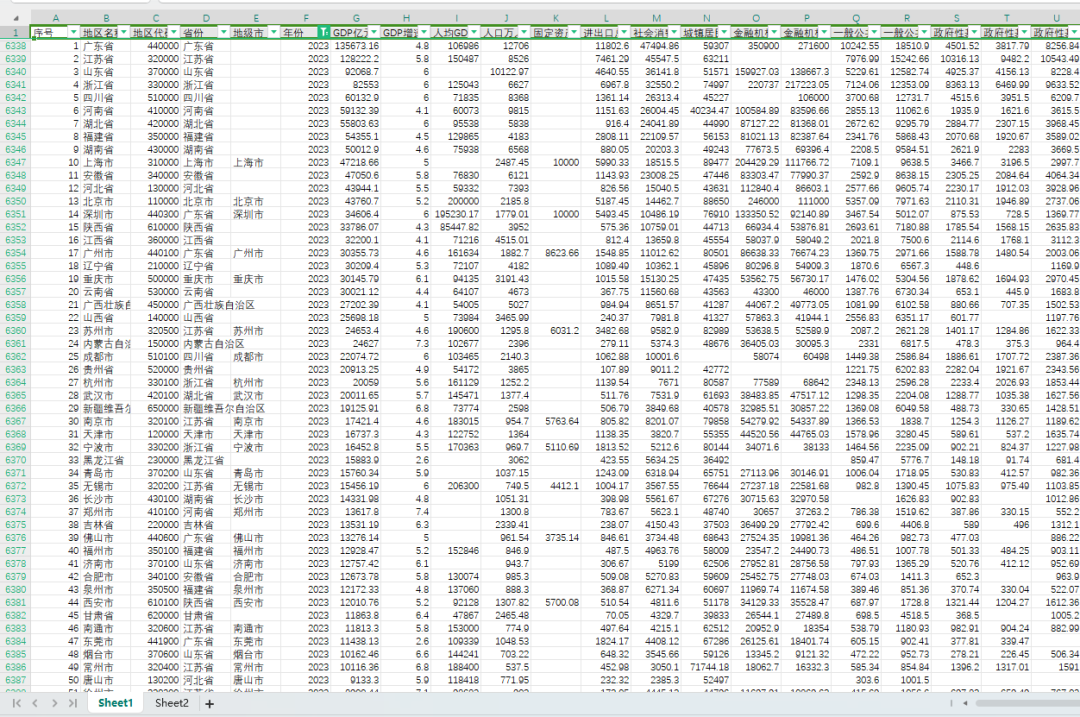Open the 城镇居民 filter dropdown
1080x717 pixels.
coord(725,32)
